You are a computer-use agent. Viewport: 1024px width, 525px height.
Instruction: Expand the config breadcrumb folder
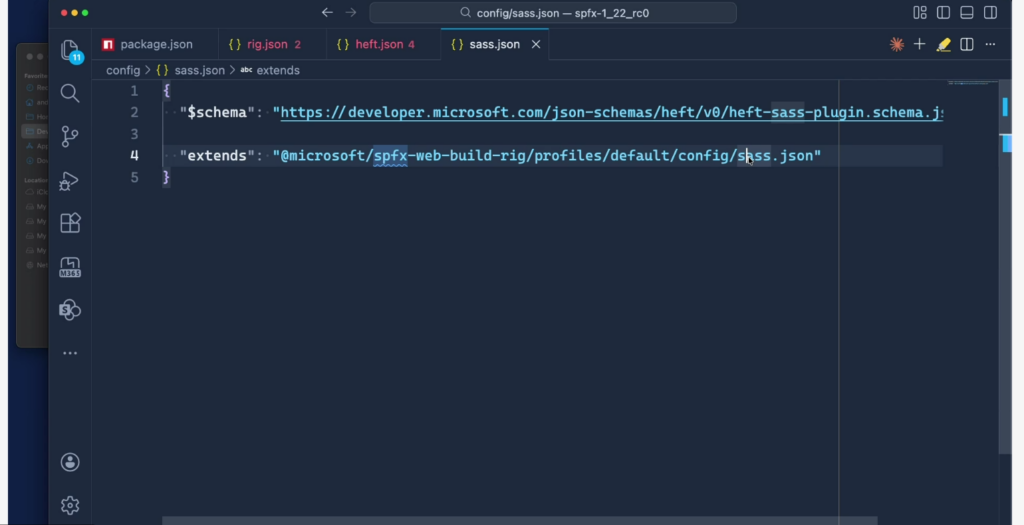tap(123, 70)
